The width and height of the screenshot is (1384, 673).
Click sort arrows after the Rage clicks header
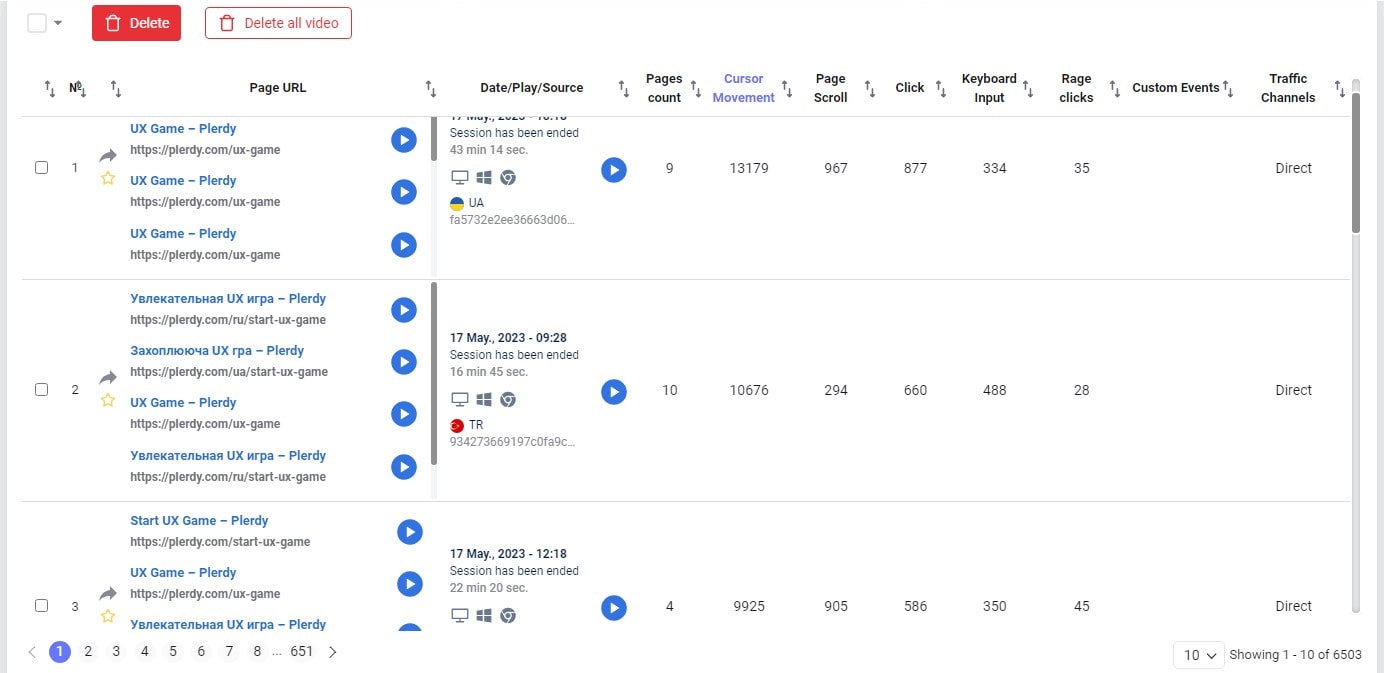point(1115,89)
